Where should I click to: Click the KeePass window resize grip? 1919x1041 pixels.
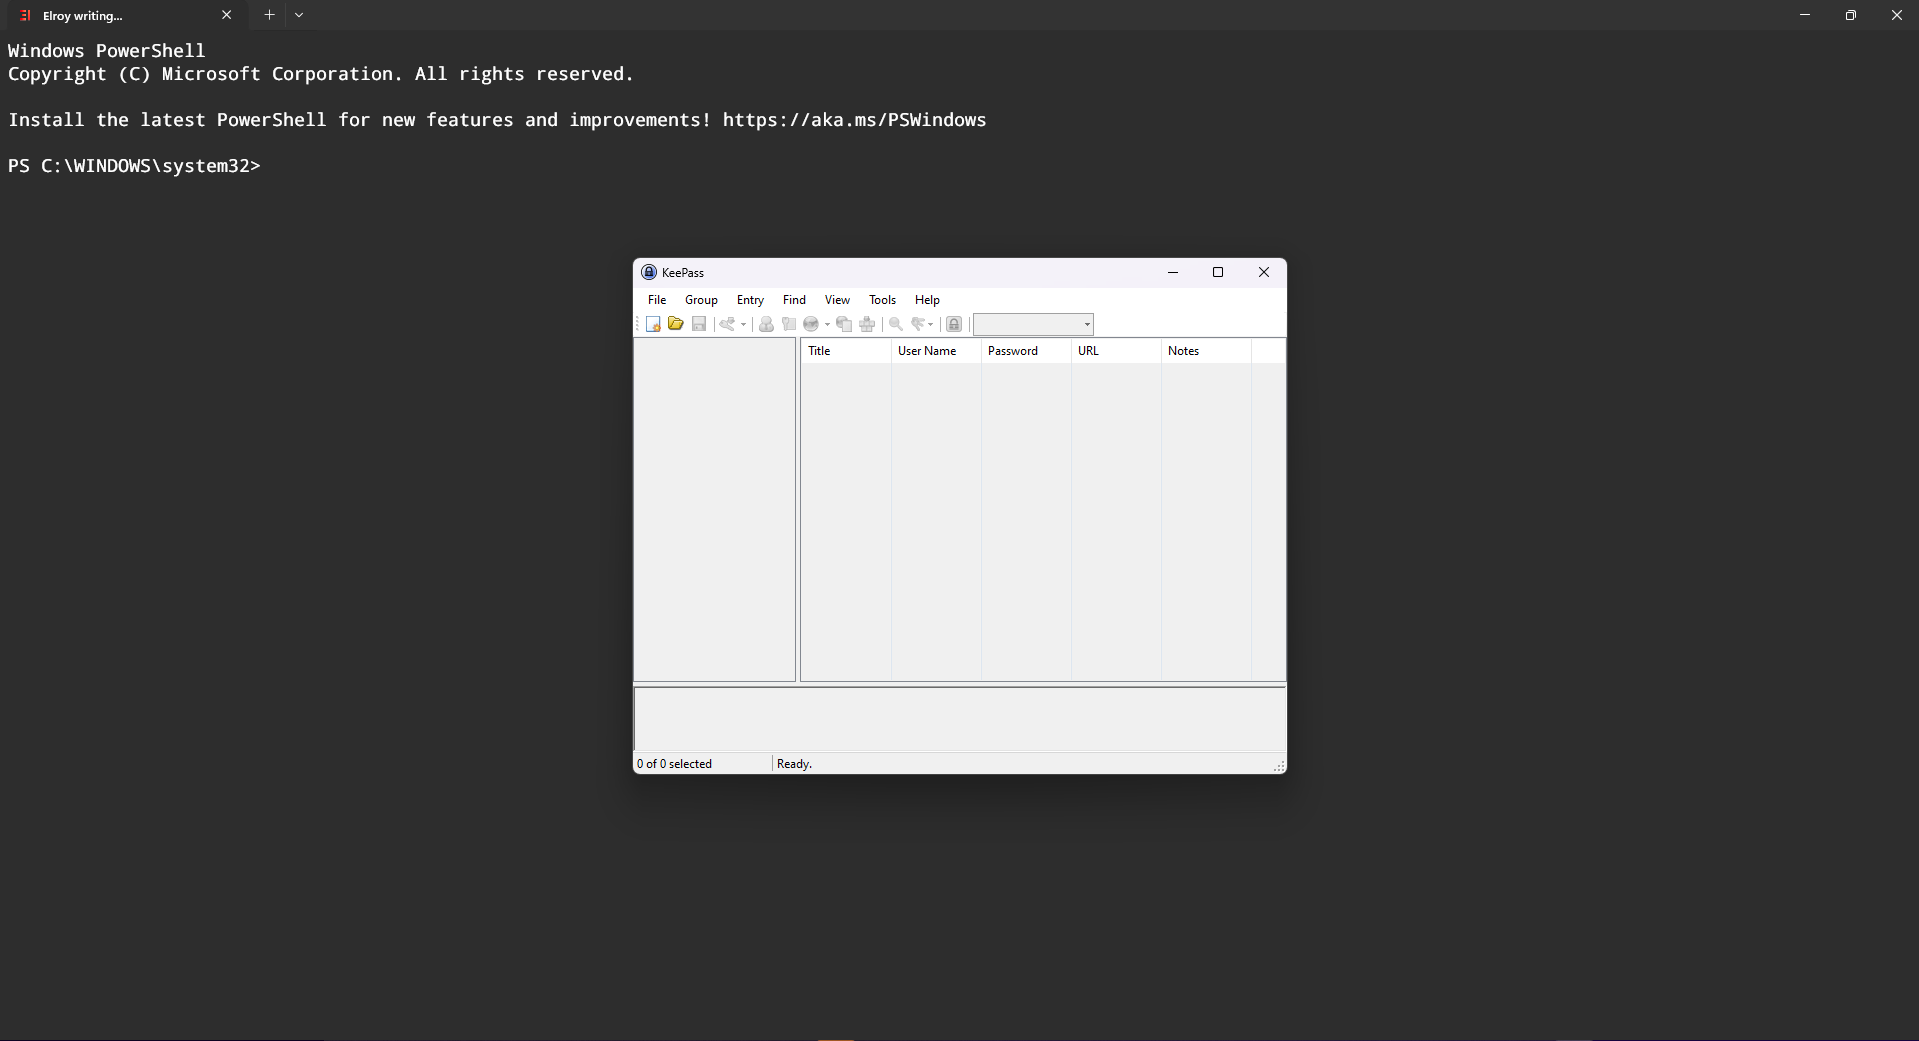point(1279,766)
